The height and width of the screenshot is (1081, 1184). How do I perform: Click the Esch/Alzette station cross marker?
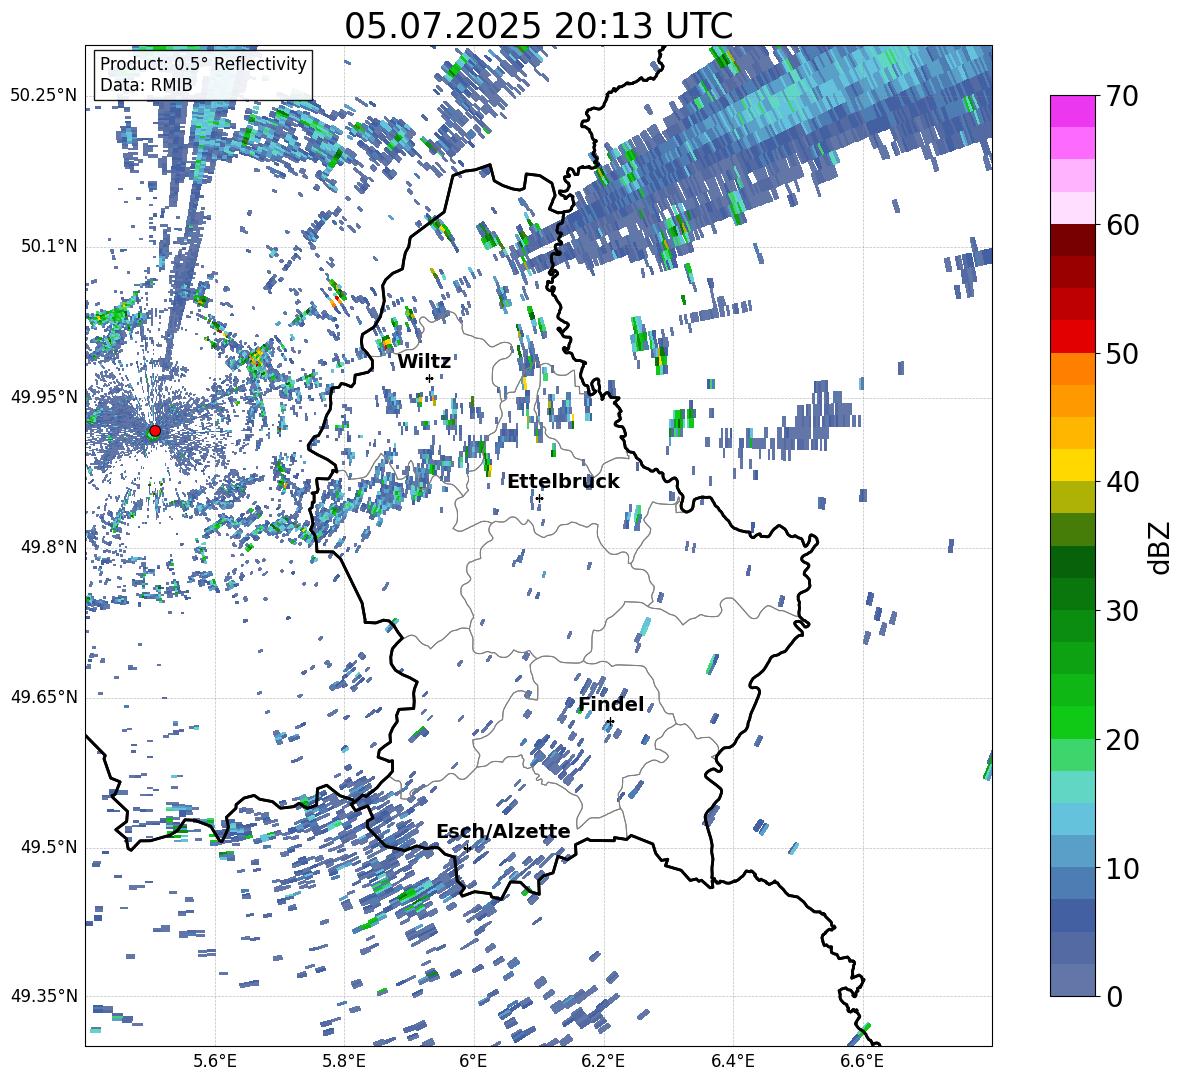tap(467, 848)
